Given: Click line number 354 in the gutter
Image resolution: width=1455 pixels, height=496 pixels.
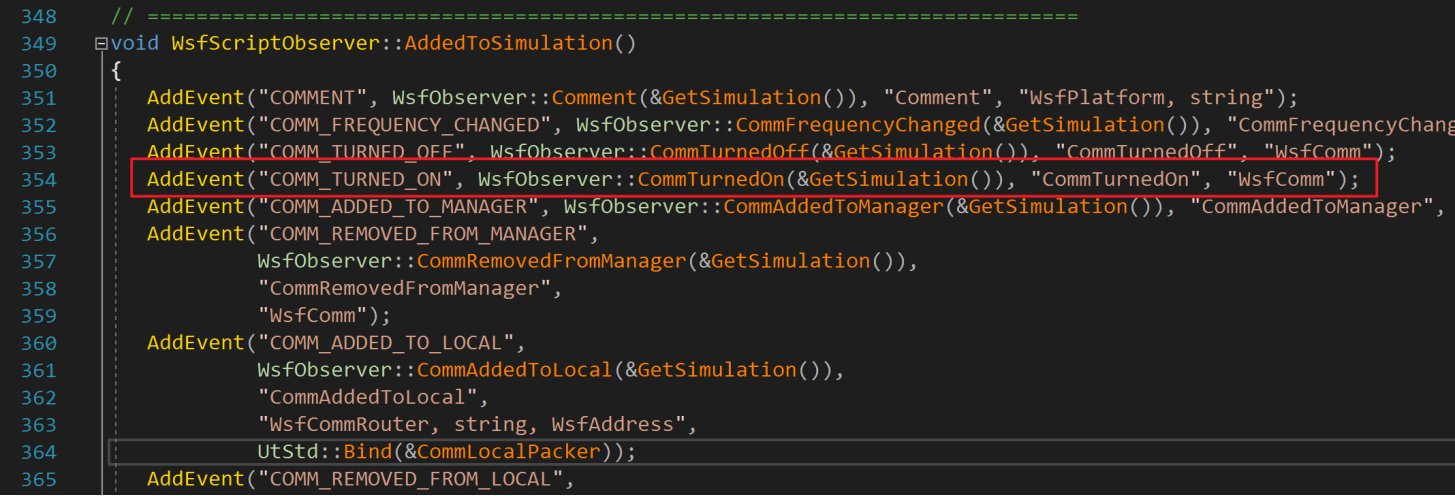Looking at the screenshot, I should tap(37, 180).
